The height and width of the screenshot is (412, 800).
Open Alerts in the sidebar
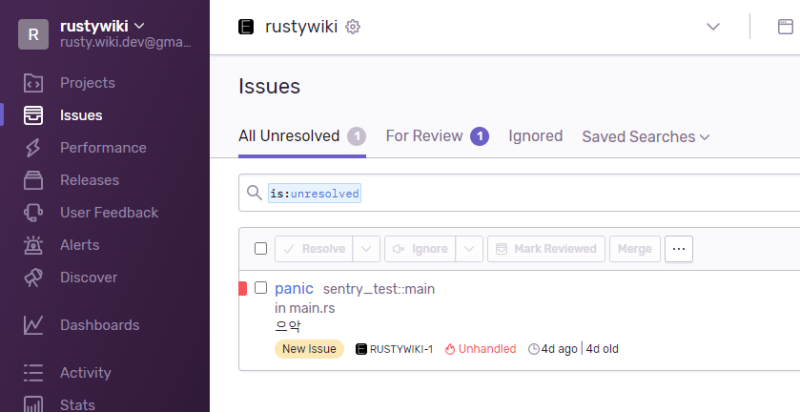coord(80,245)
